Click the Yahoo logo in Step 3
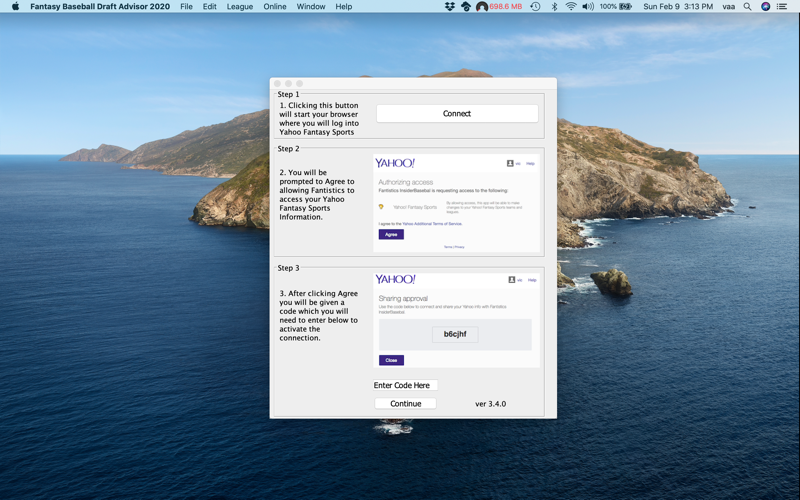Viewport: 800px width, 500px height. tap(395, 279)
